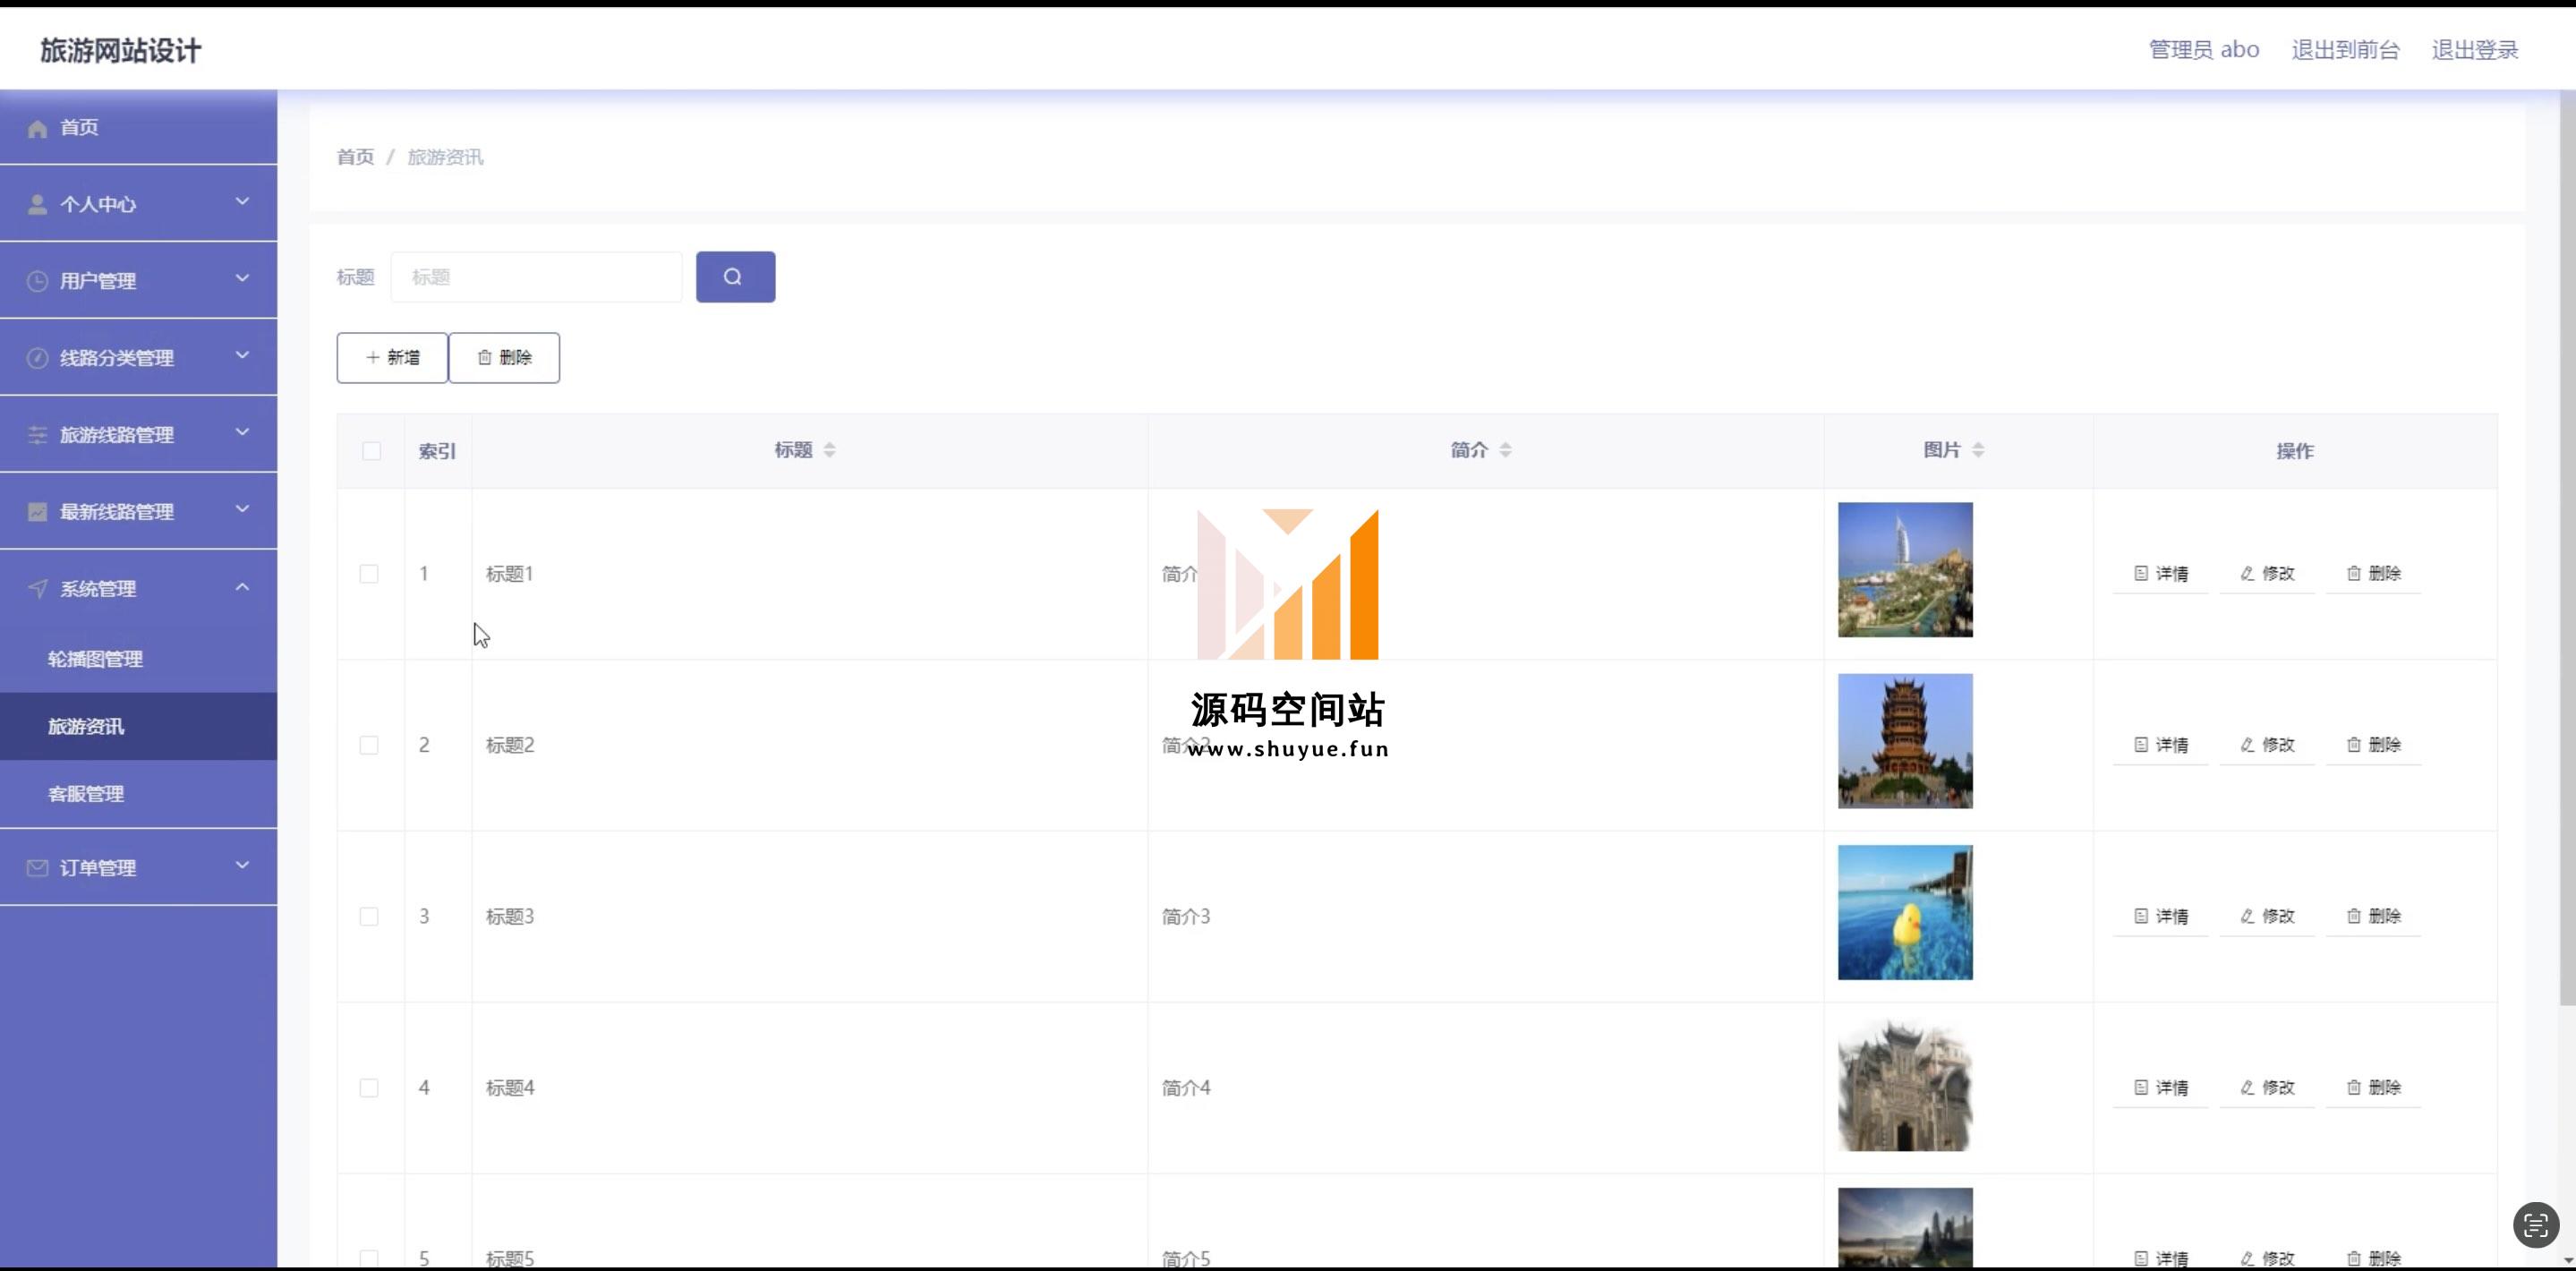Click the 索引 column header
Image resolution: width=2576 pixels, height=1271 pixels.
click(x=437, y=451)
